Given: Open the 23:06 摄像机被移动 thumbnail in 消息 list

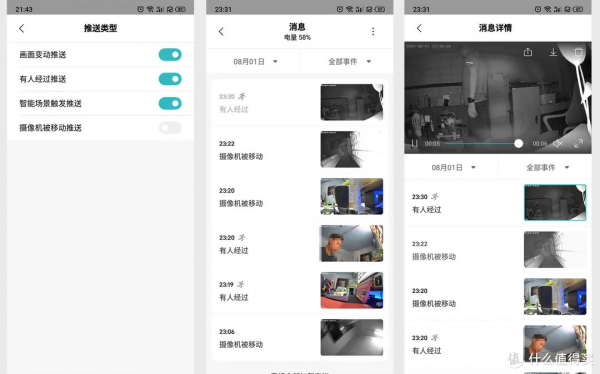Looking at the screenshot, I should pos(352,337).
